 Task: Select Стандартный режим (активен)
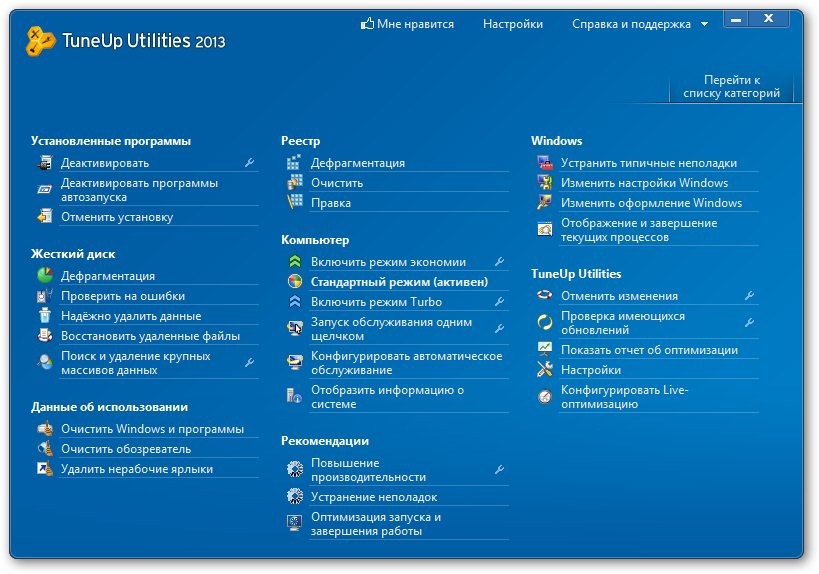coord(399,282)
